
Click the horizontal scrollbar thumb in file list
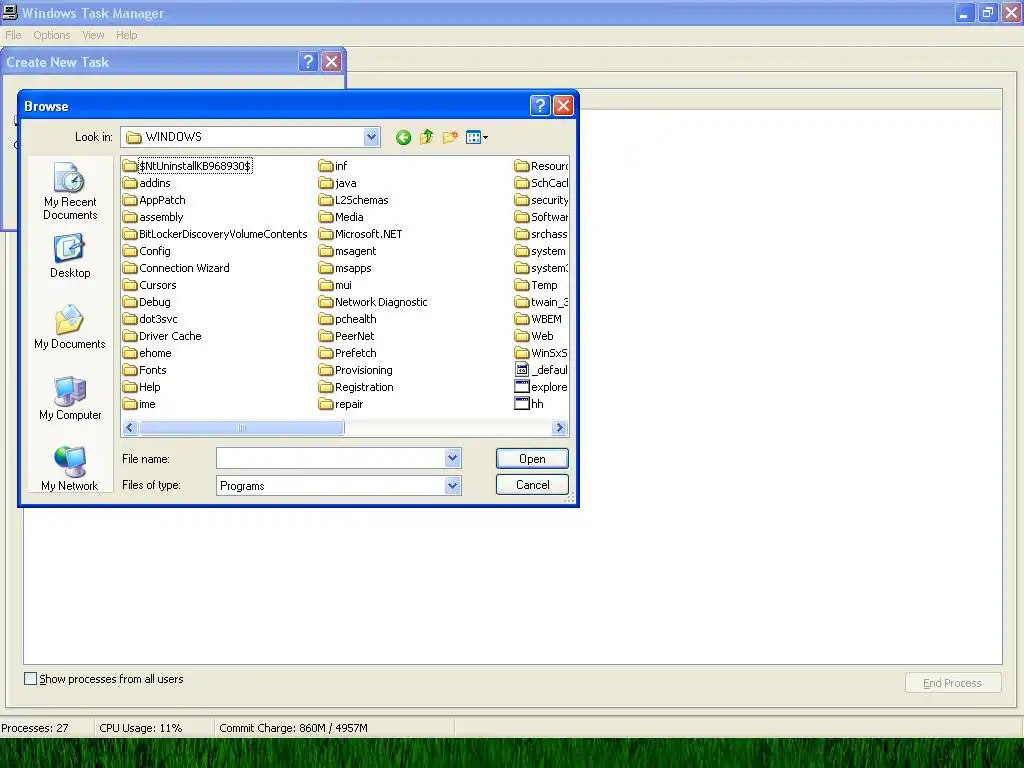click(242, 428)
